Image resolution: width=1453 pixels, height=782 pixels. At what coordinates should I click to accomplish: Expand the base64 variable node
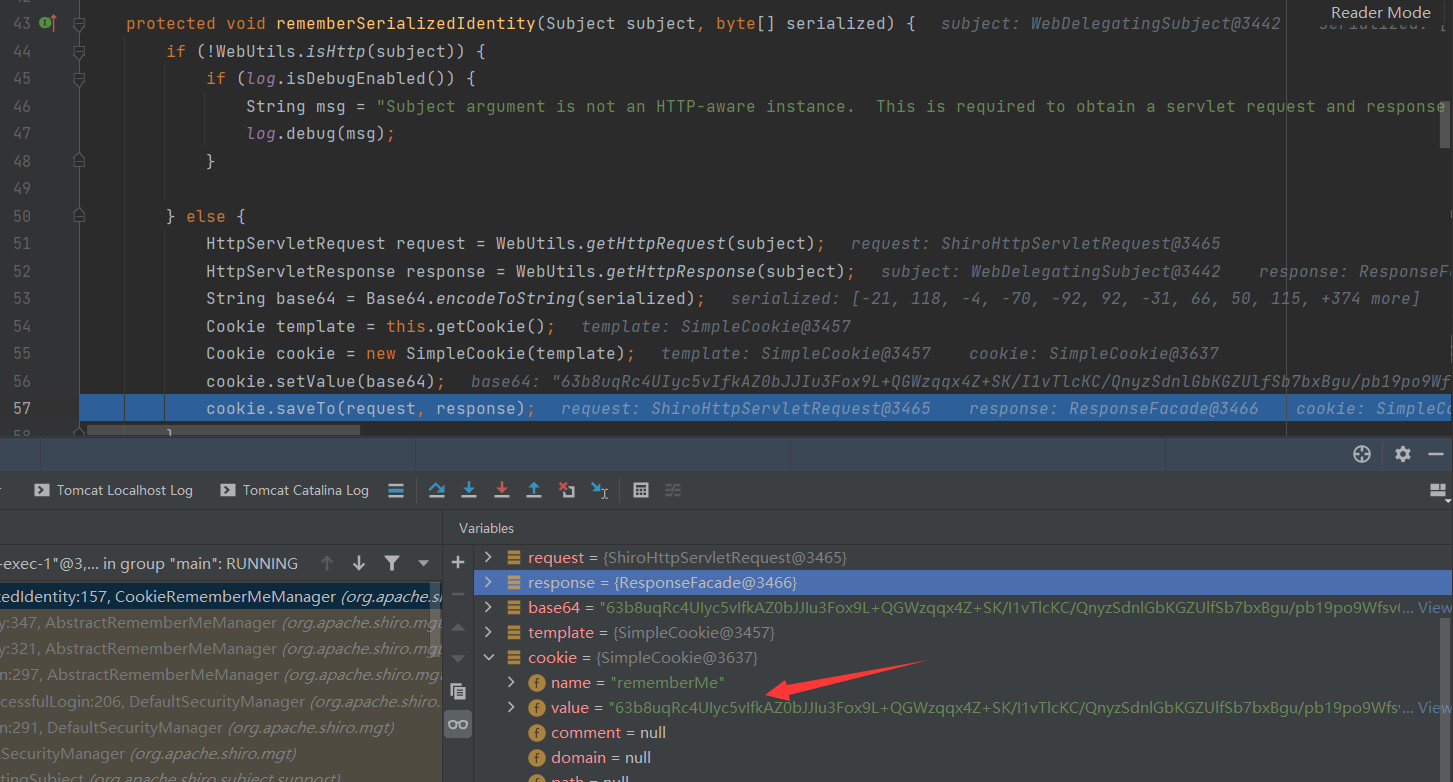pos(488,607)
